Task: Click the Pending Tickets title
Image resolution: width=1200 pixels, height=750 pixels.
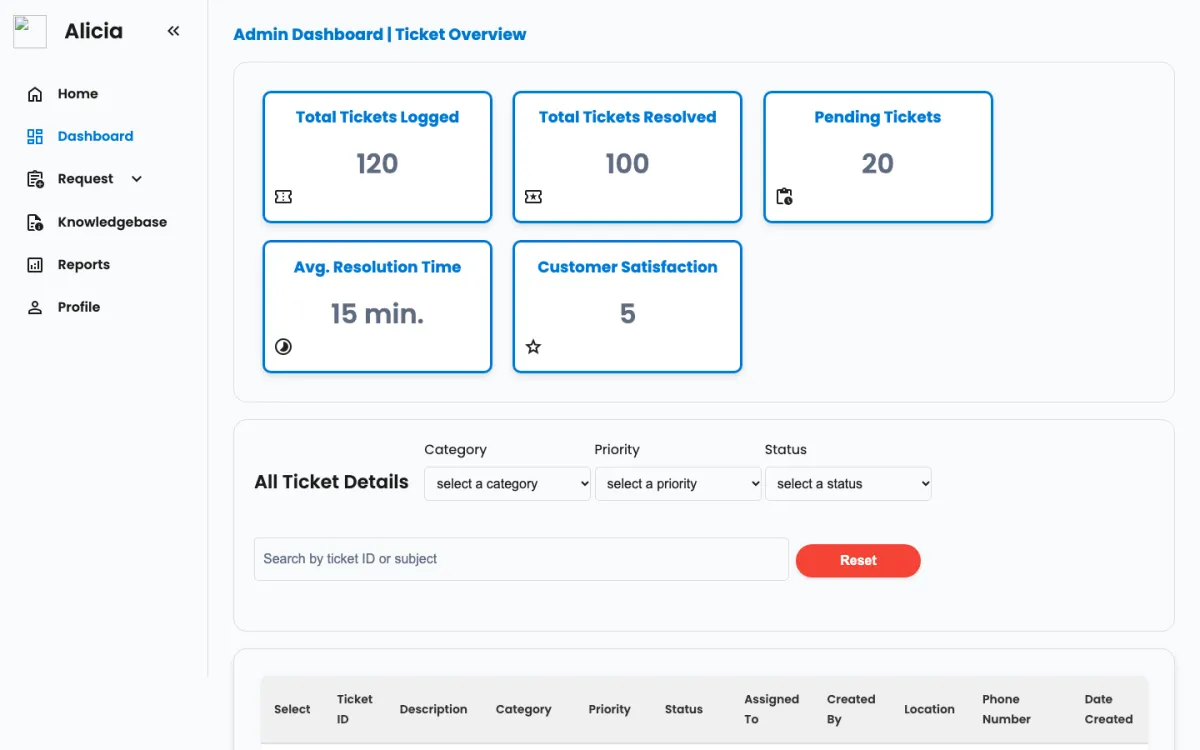Action: (877, 117)
